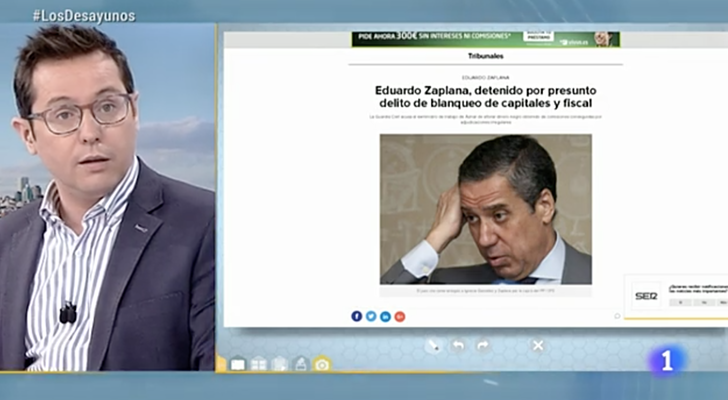The height and width of the screenshot is (400, 728).
Task: Decline notifications with the No button
Action: (x=704, y=303)
